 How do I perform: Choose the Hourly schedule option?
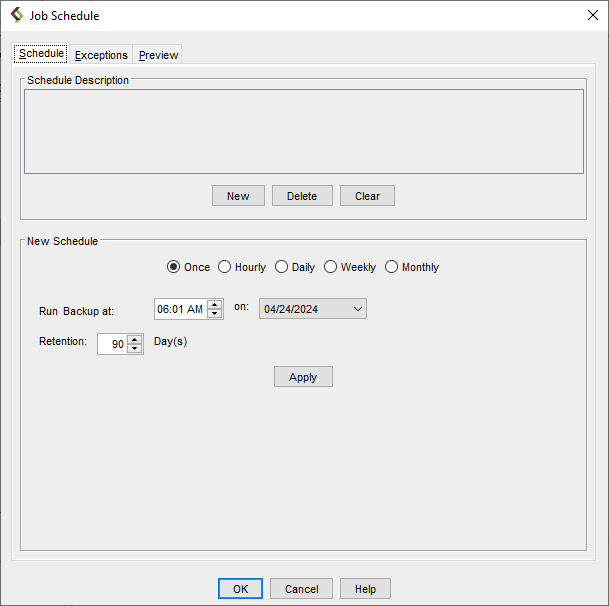[x=224, y=267]
